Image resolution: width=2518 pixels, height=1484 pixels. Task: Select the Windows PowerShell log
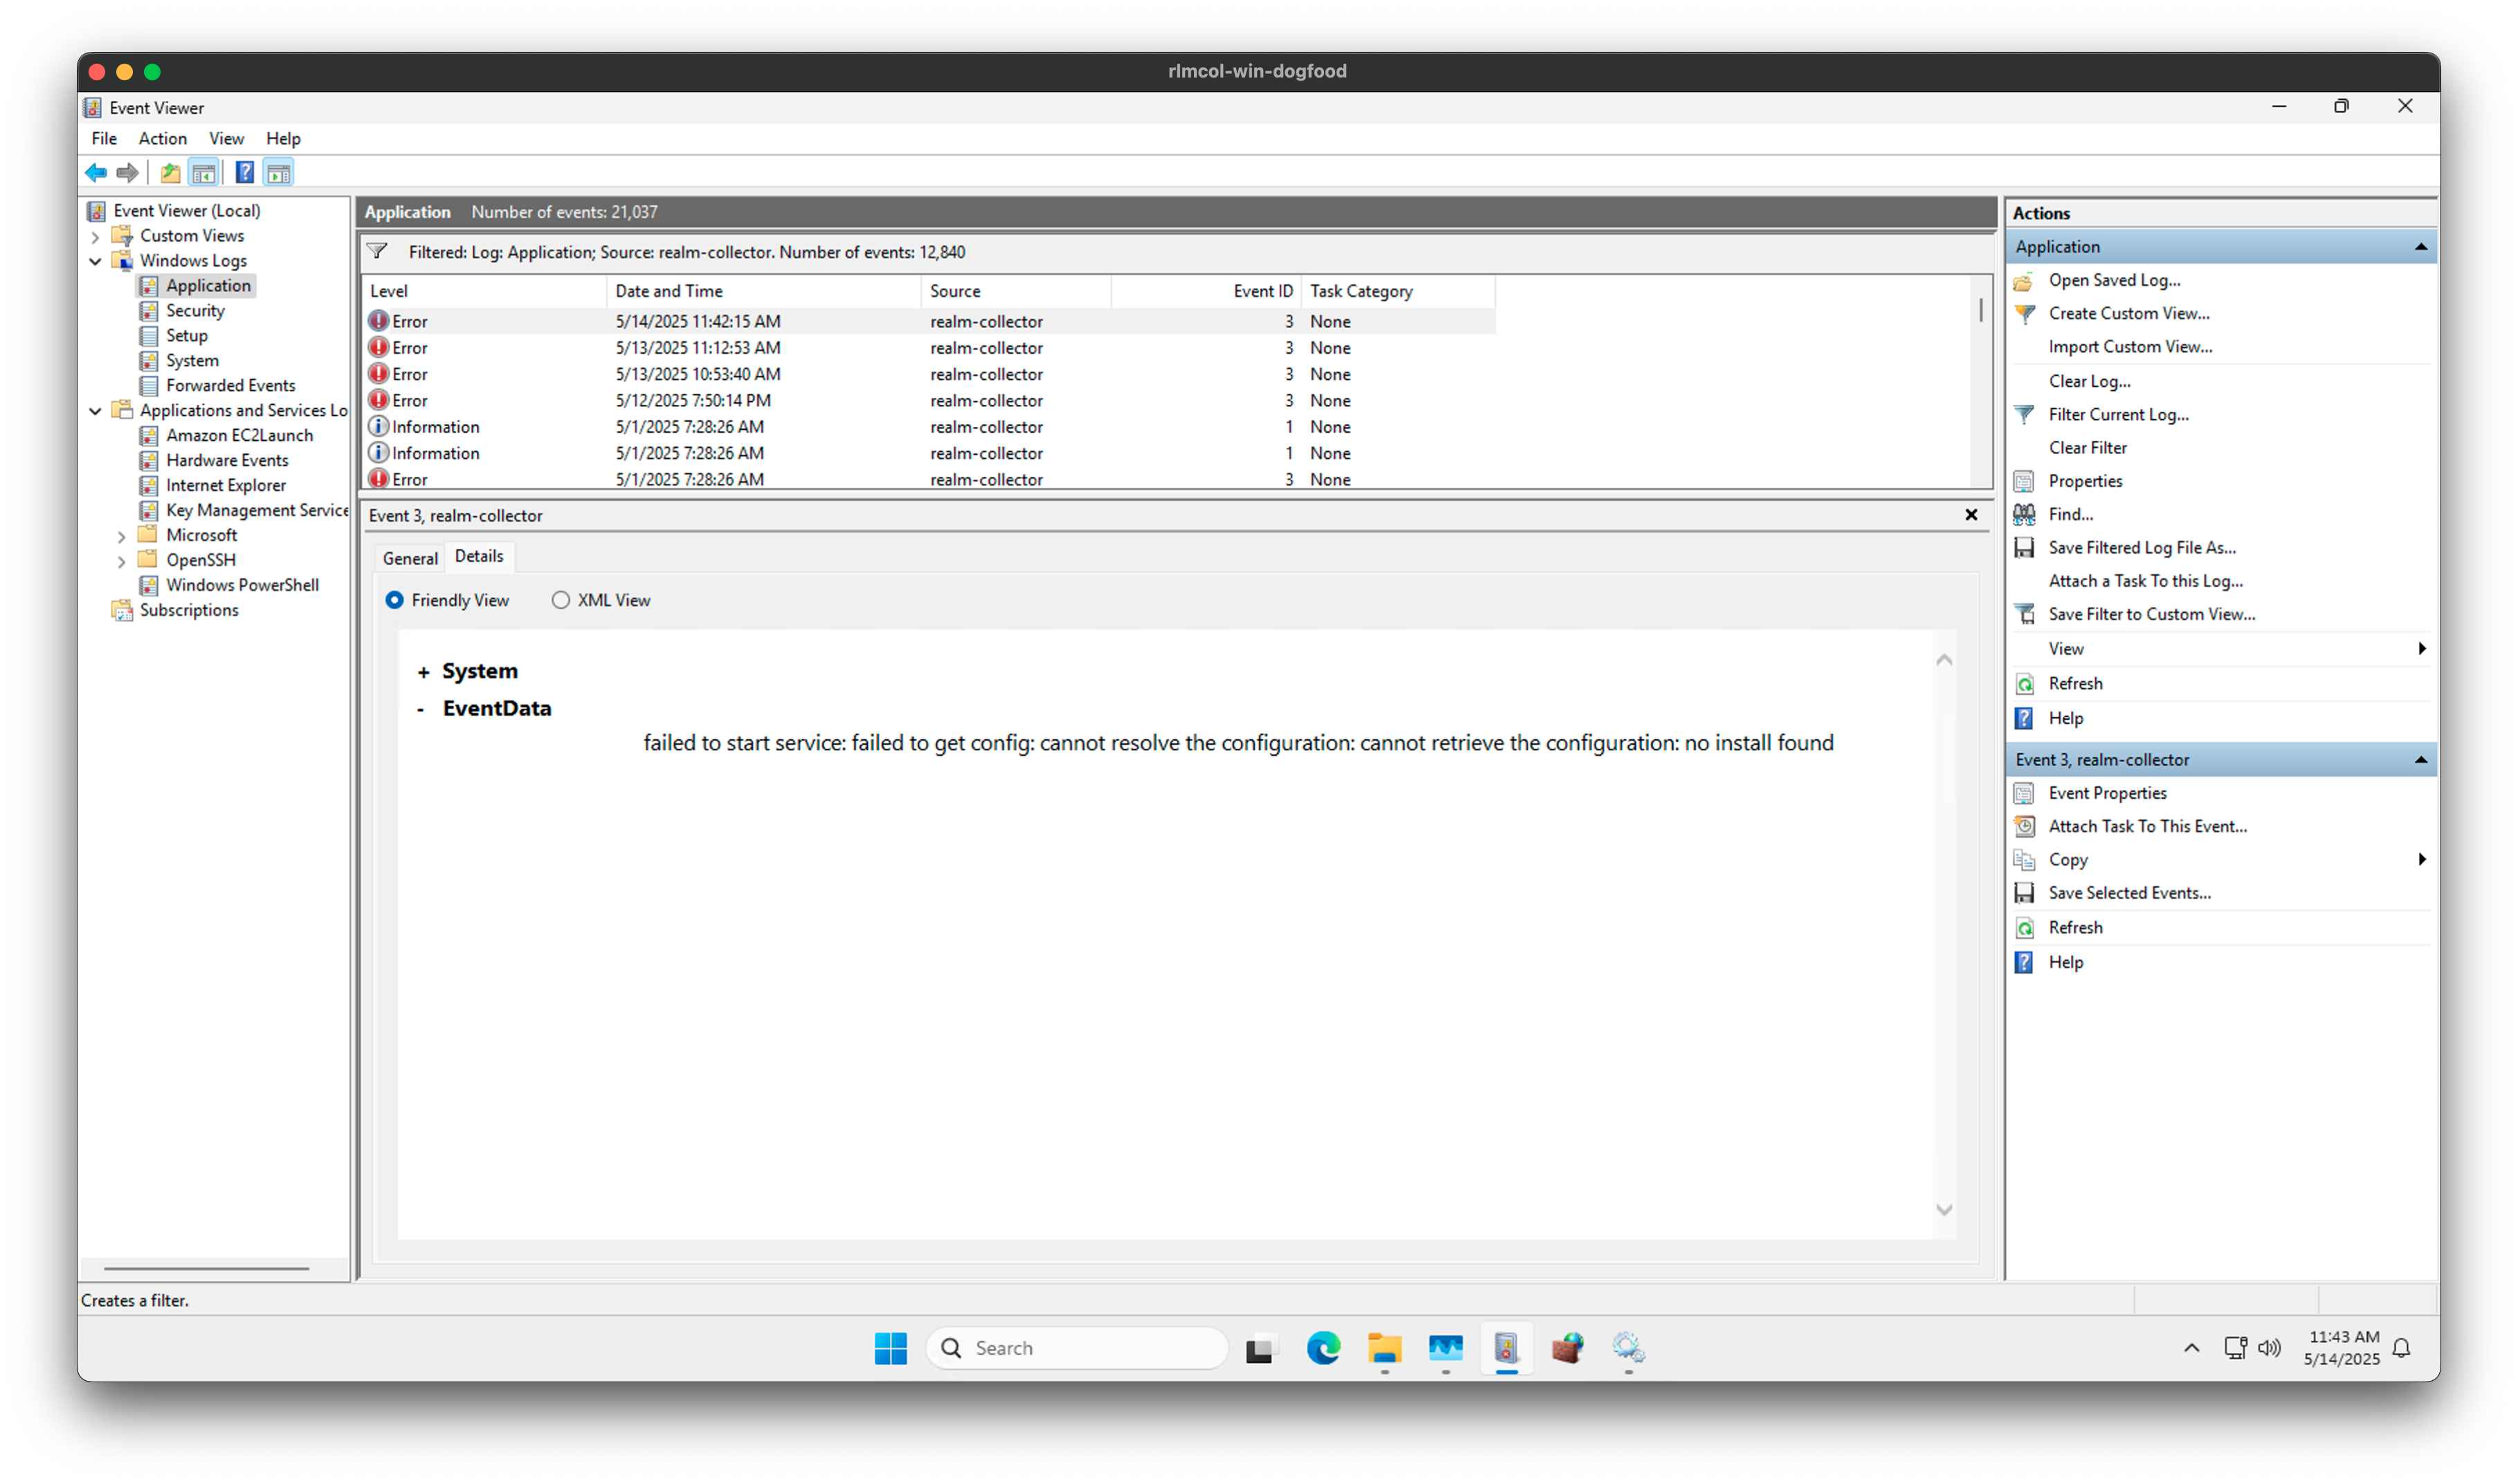pyautogui.click(x=242, y=586)
